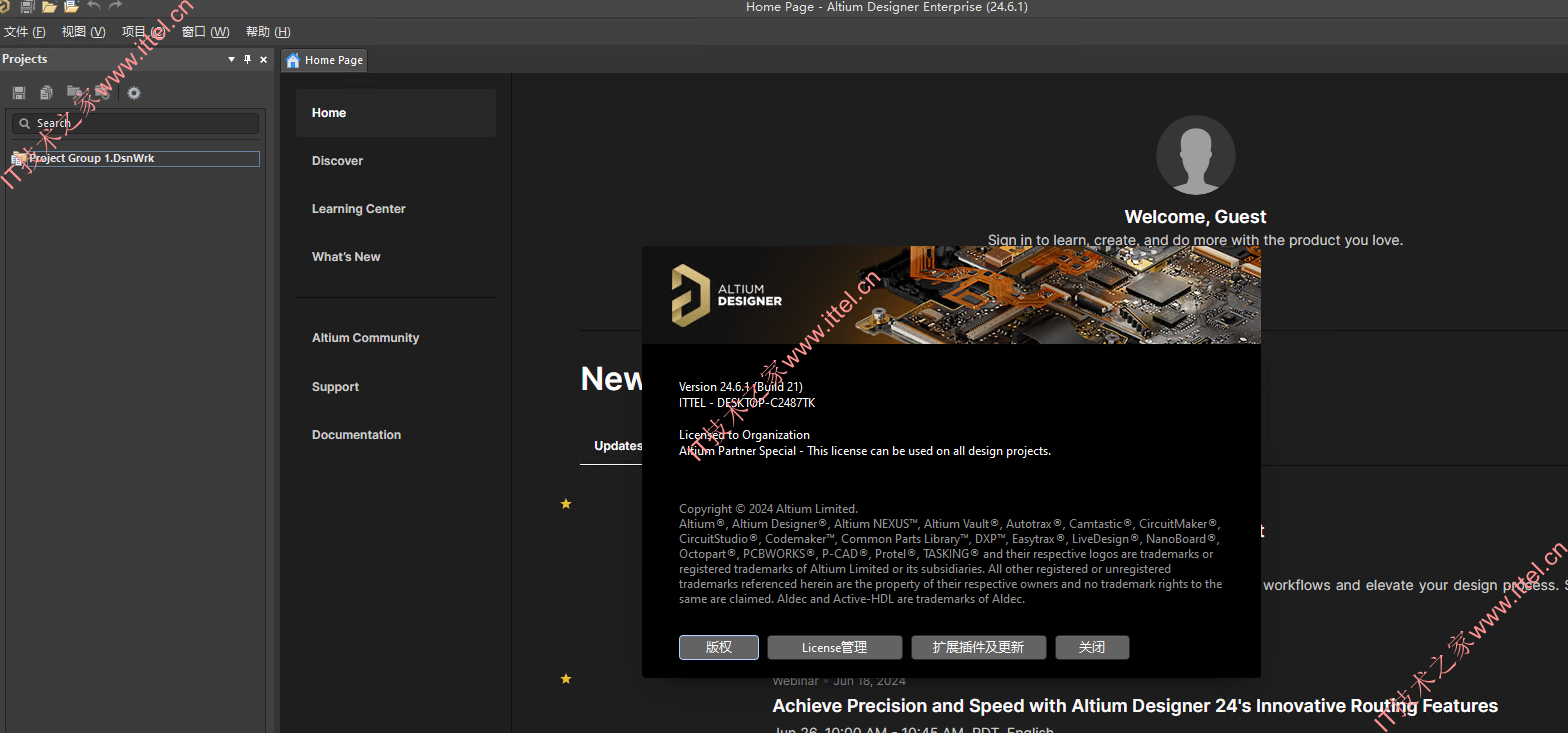
Task: Click the Guest user avatar
Action: click(x=1195, y=155)
